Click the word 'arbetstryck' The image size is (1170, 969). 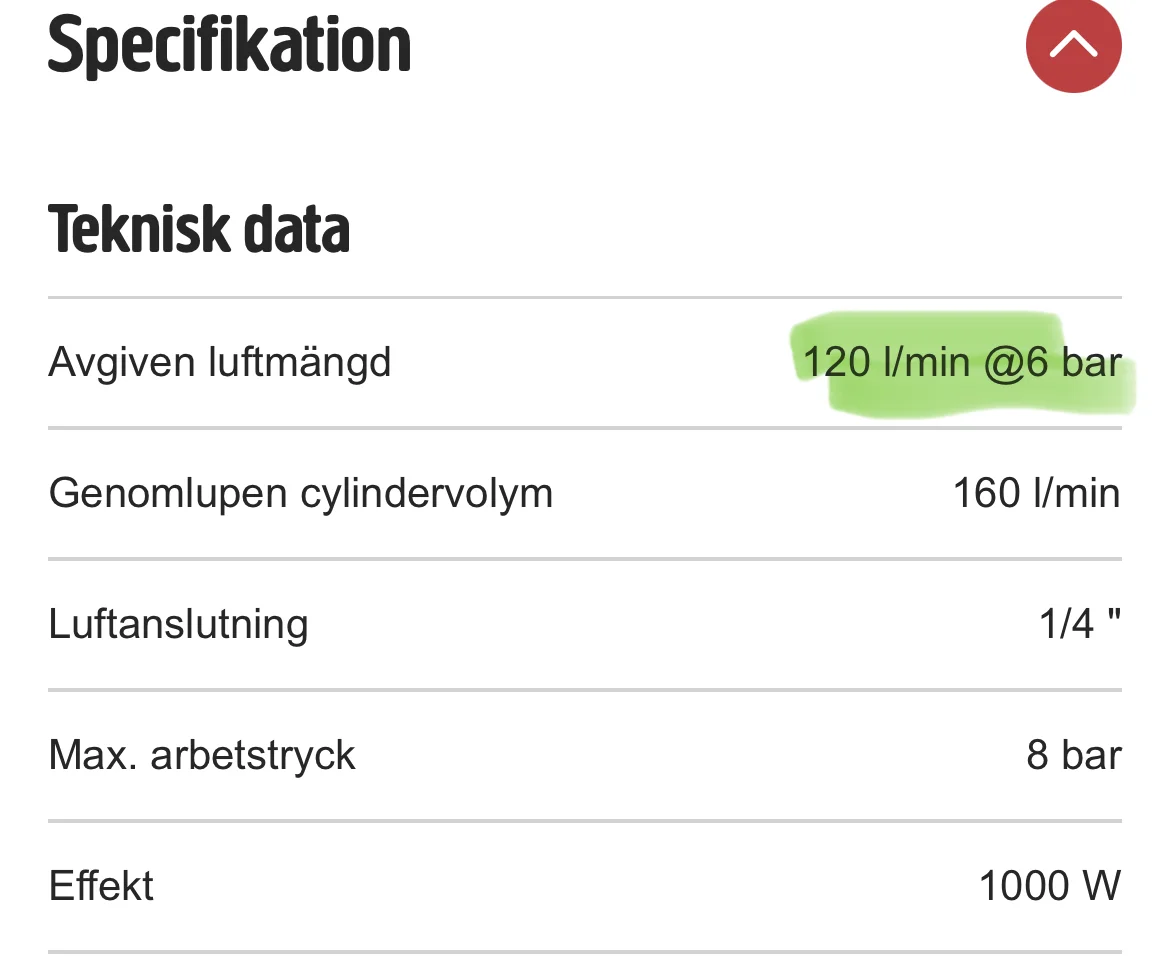point(253,755)
